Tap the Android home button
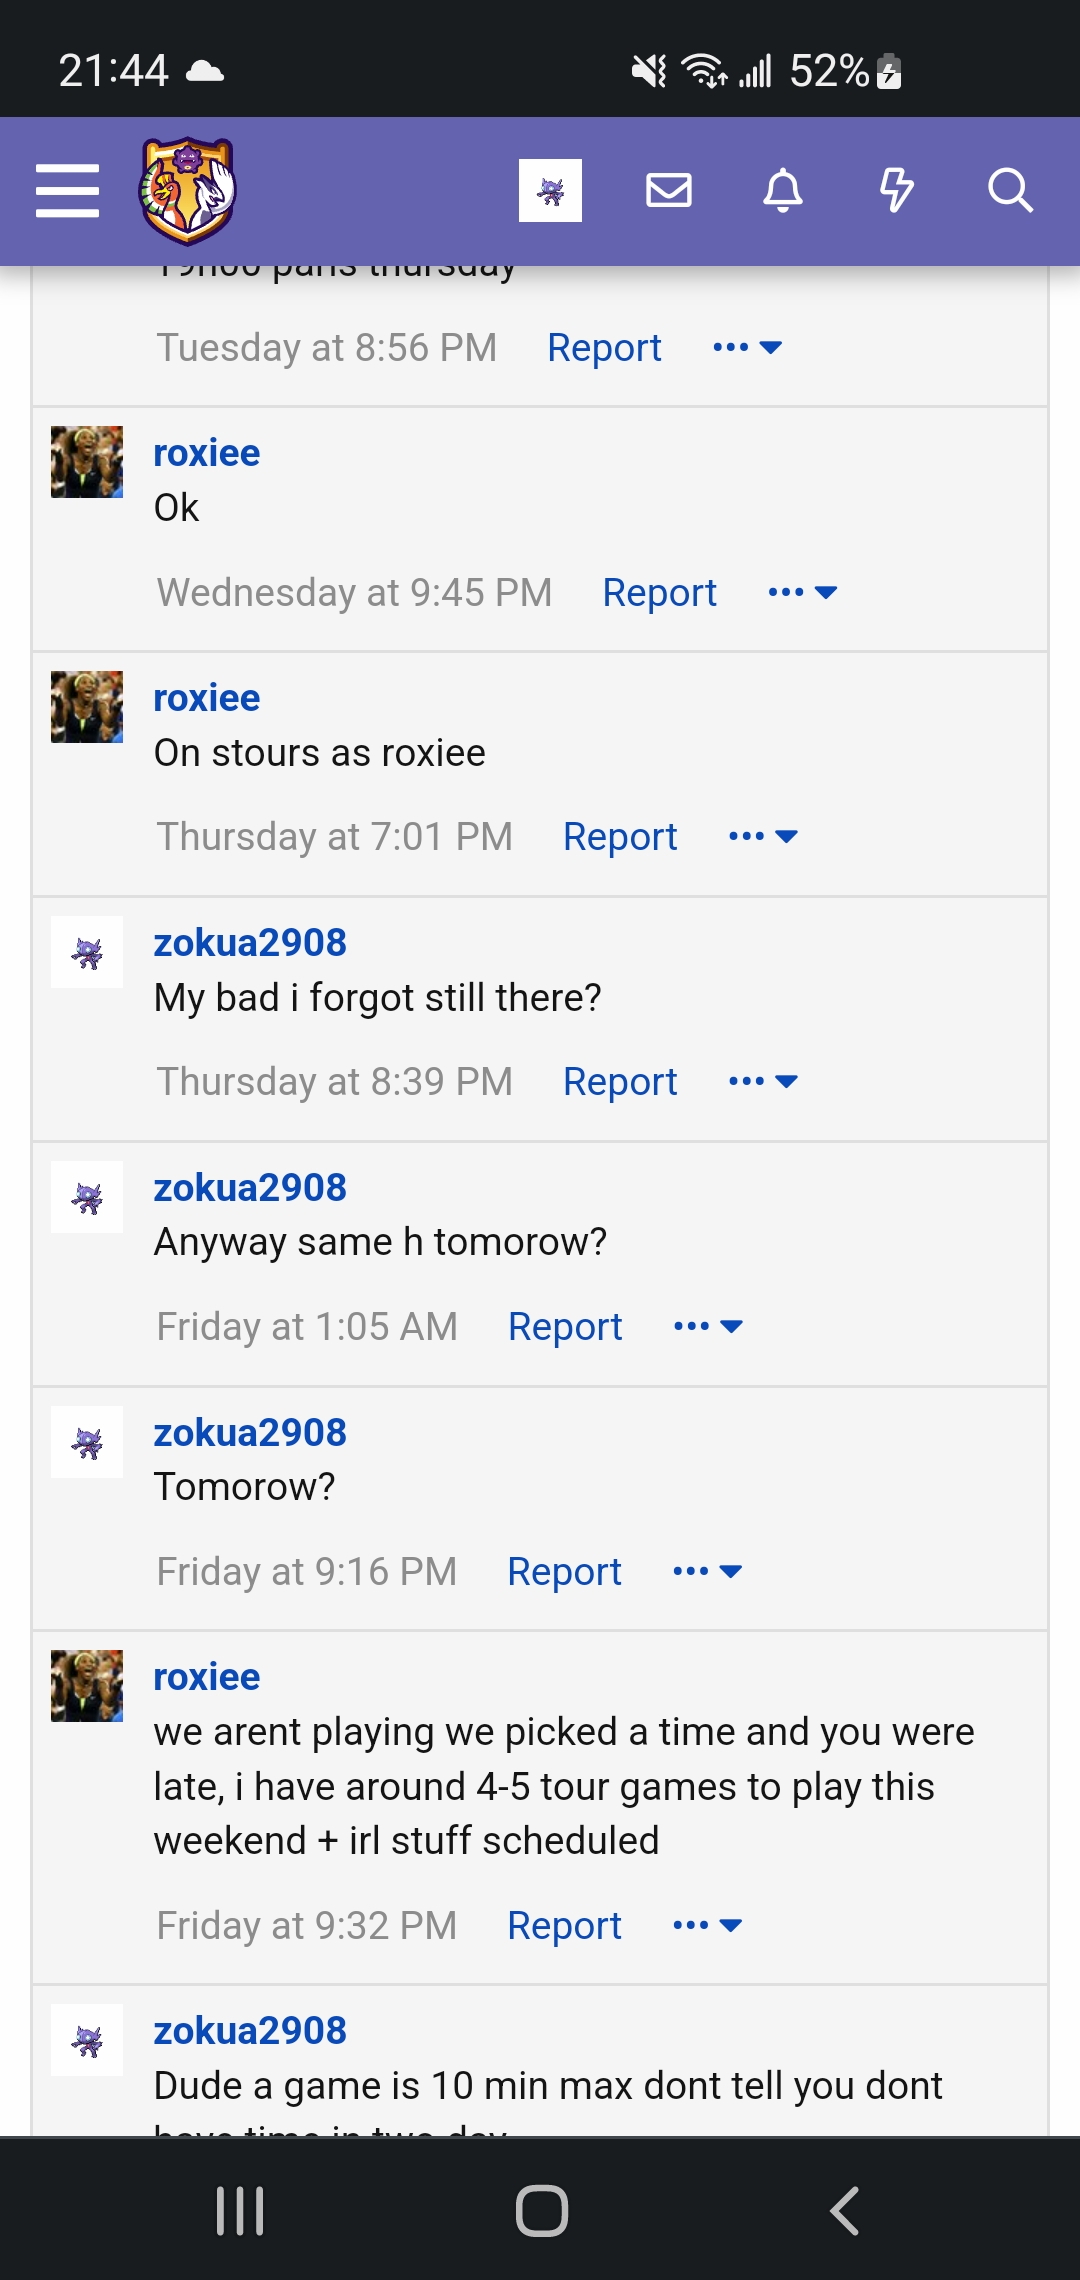Image resolution: width=1080 pixels, height=2280 pixels. [542, 2210]
